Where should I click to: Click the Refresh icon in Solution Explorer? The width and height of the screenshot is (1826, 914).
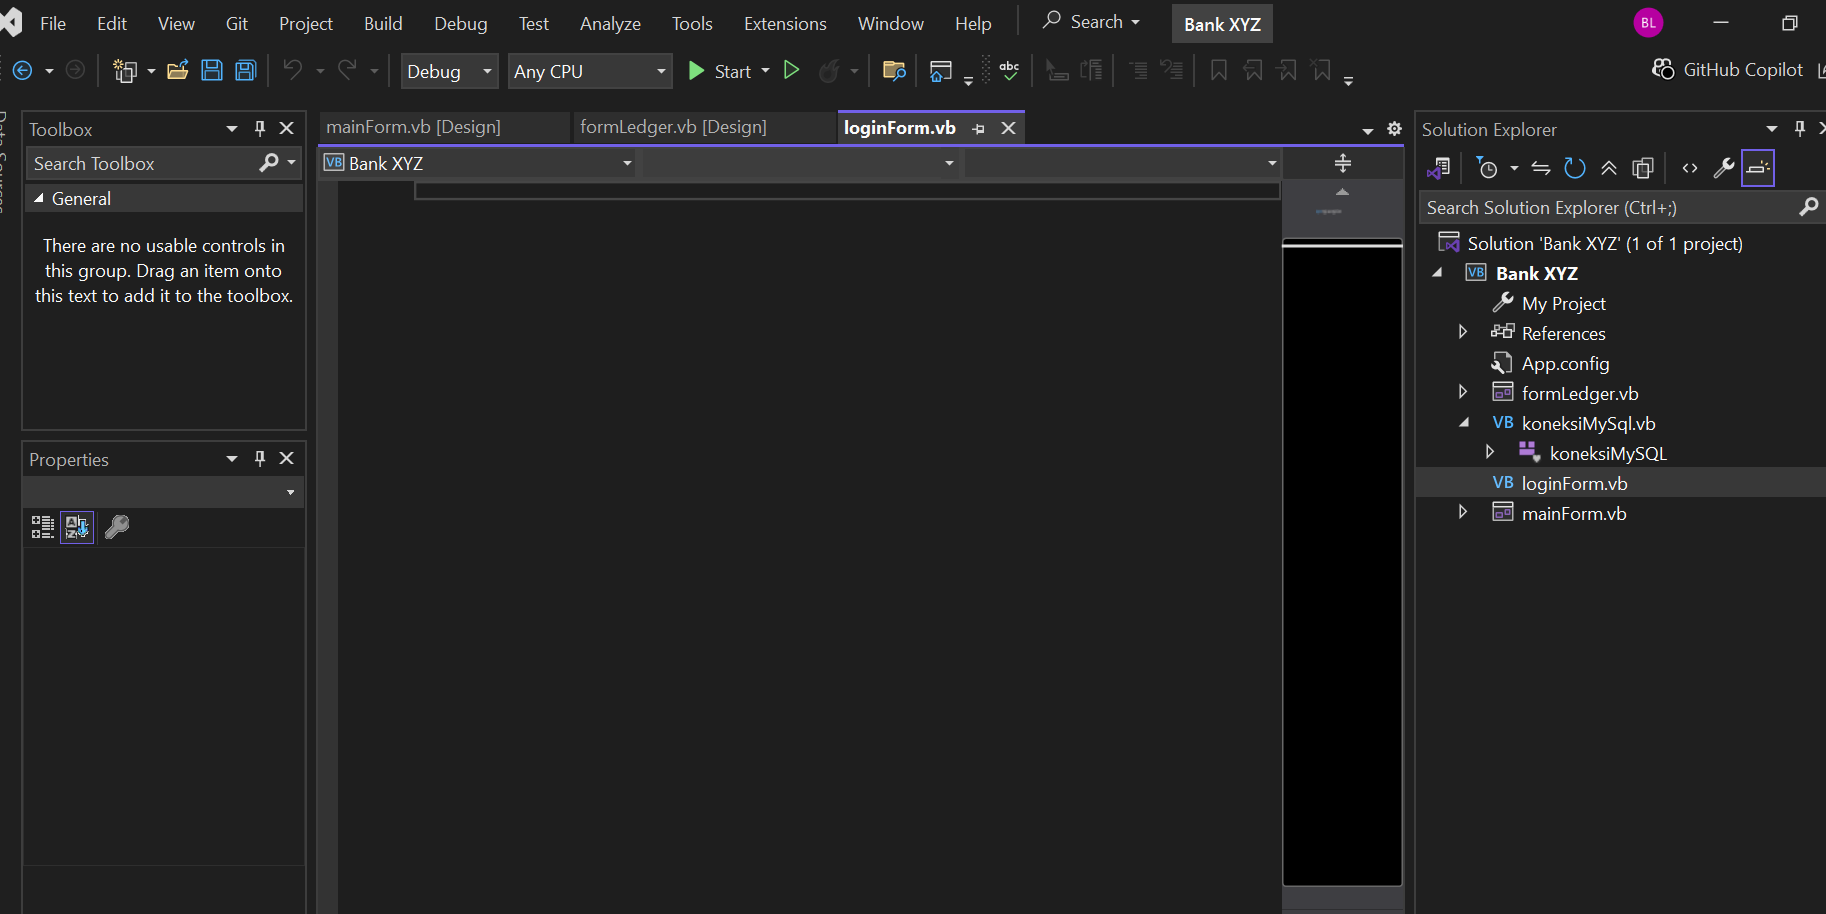coord(1575,168)
